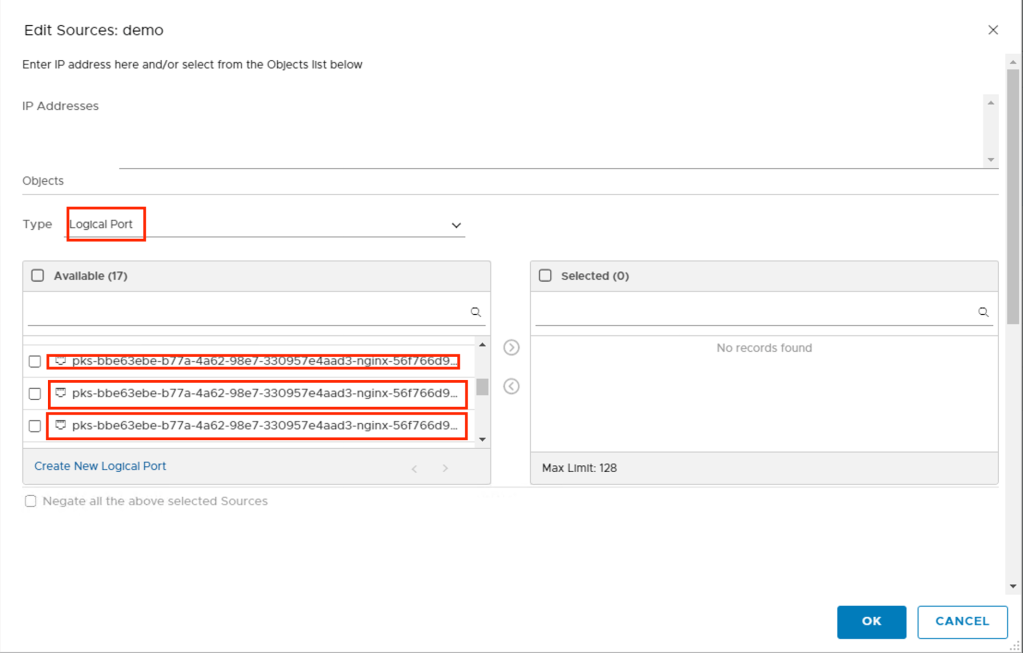Enable Negate all the above selected Sources
The width and height of the screenshot is (1023, 653).
[x=31, y=501]
